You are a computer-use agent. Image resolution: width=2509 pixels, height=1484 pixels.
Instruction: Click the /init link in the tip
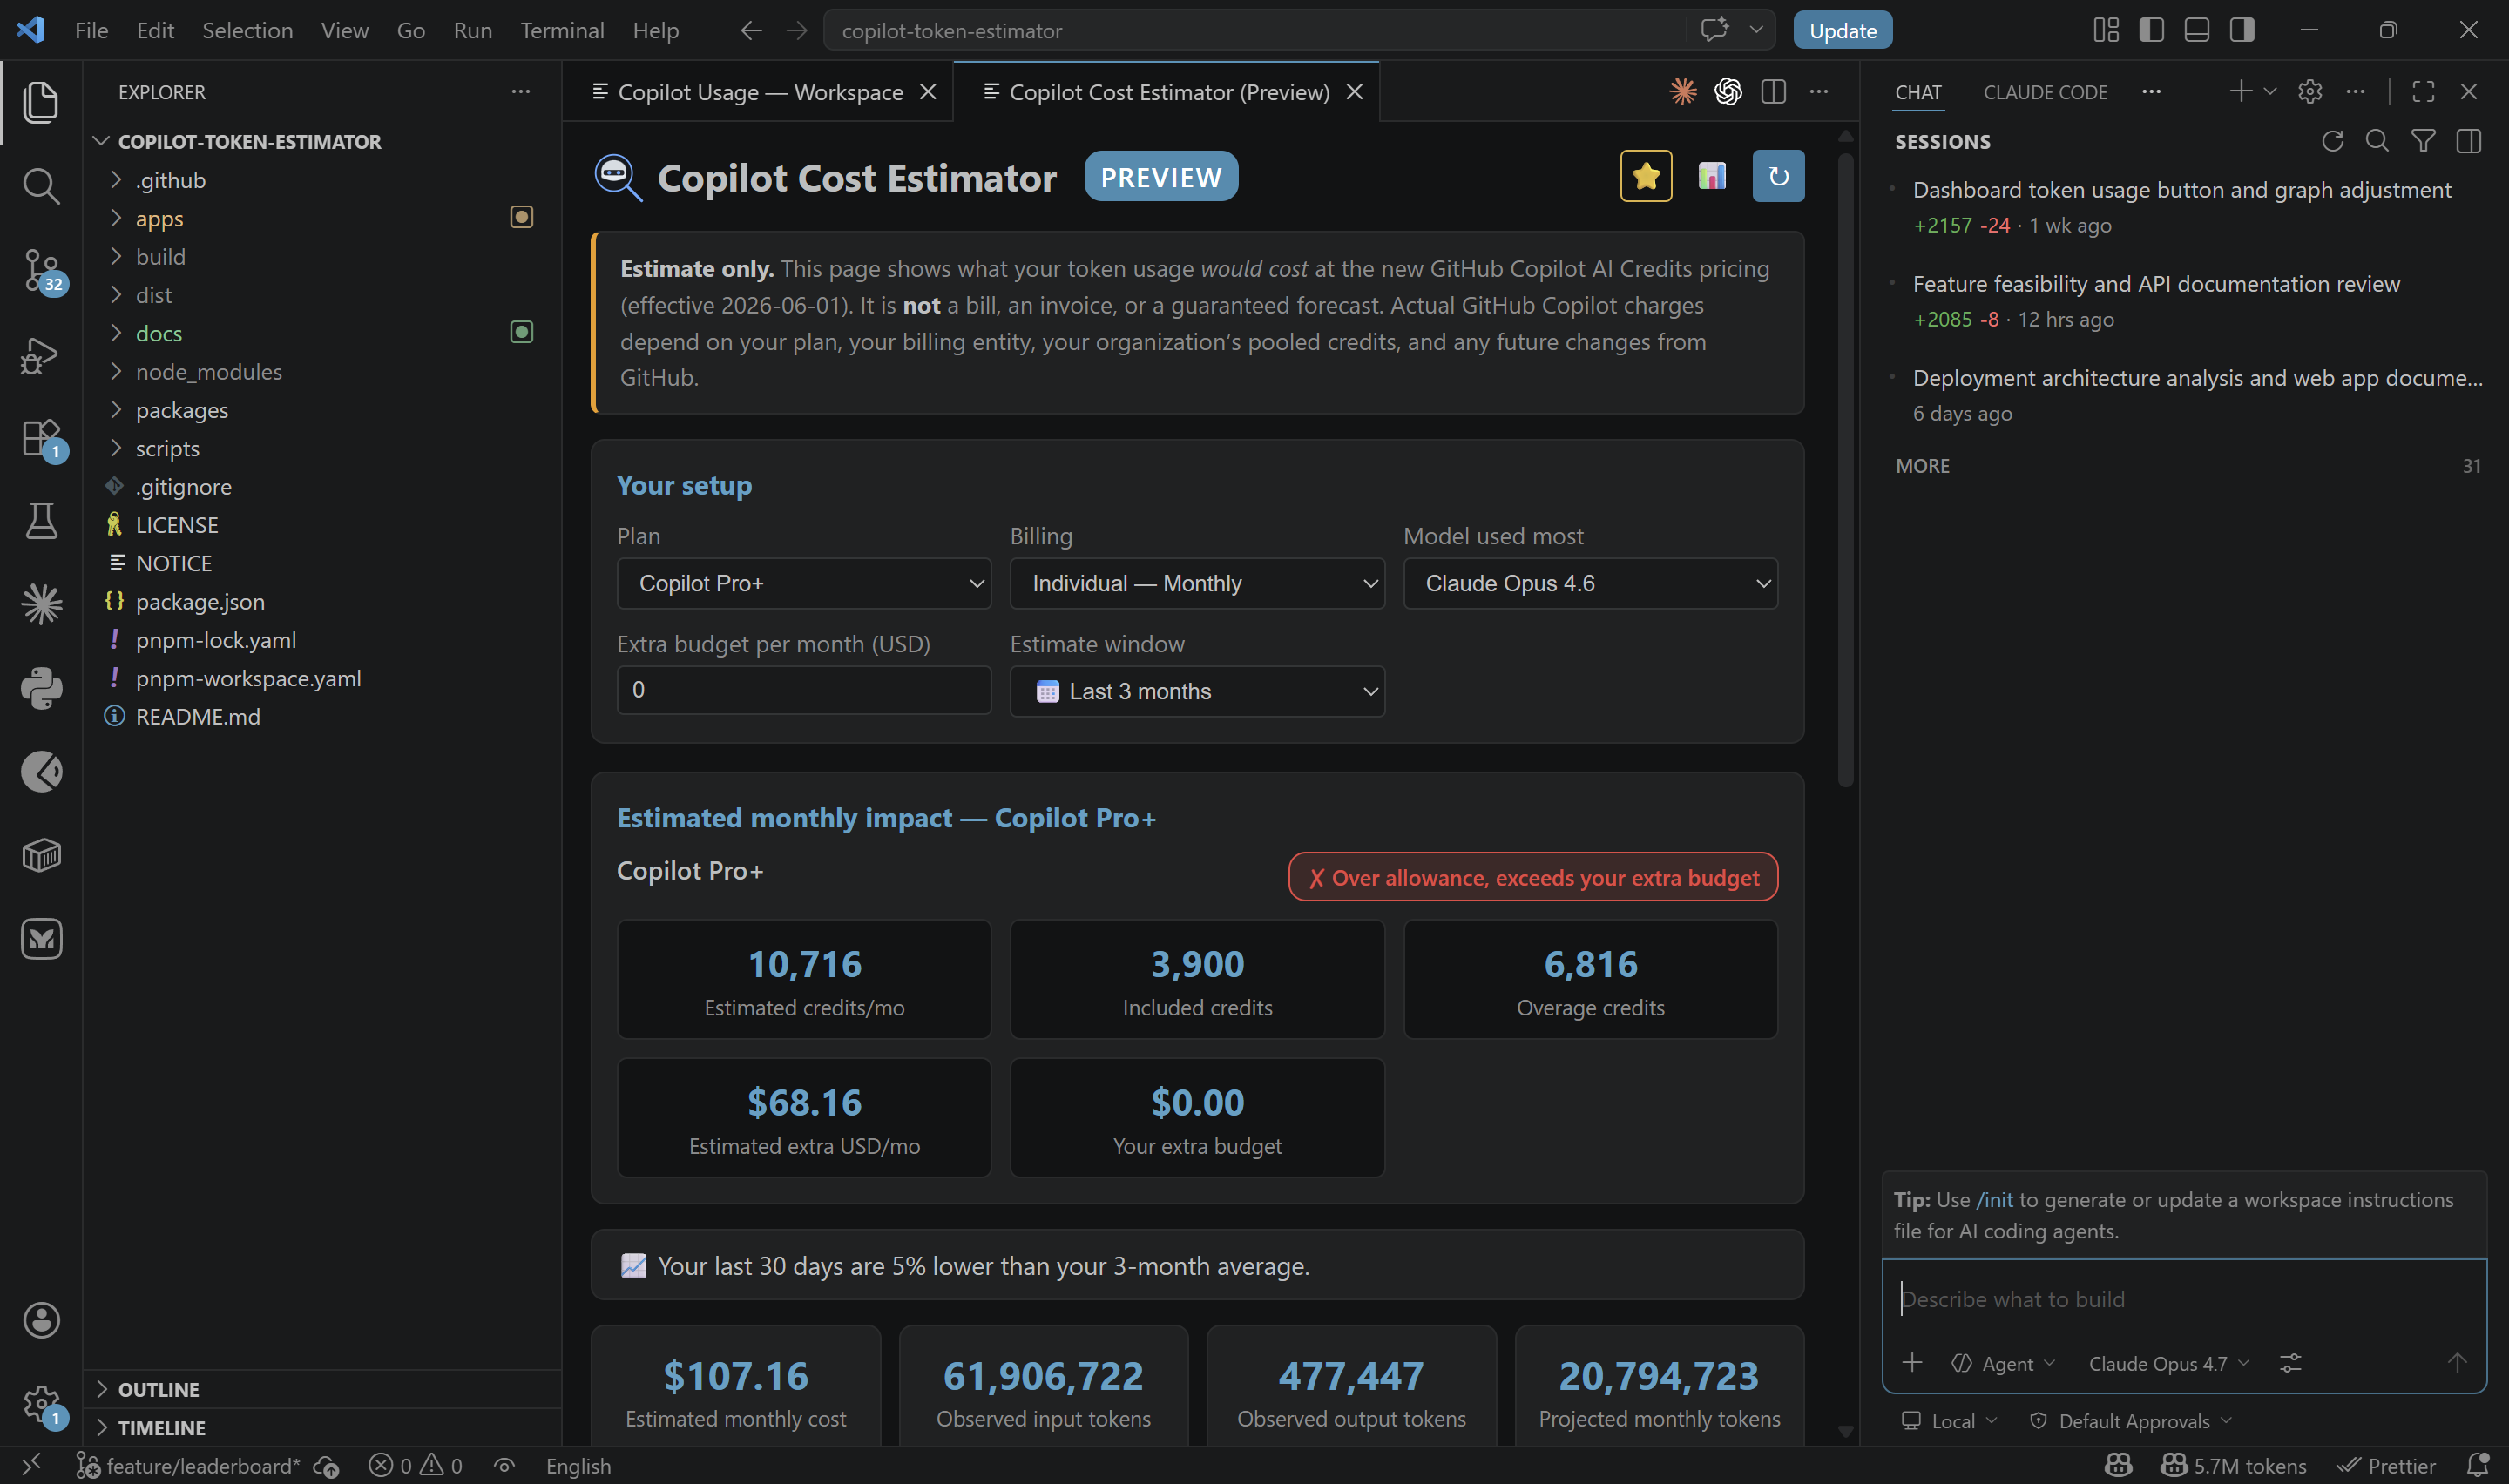coord(1994,1199)
